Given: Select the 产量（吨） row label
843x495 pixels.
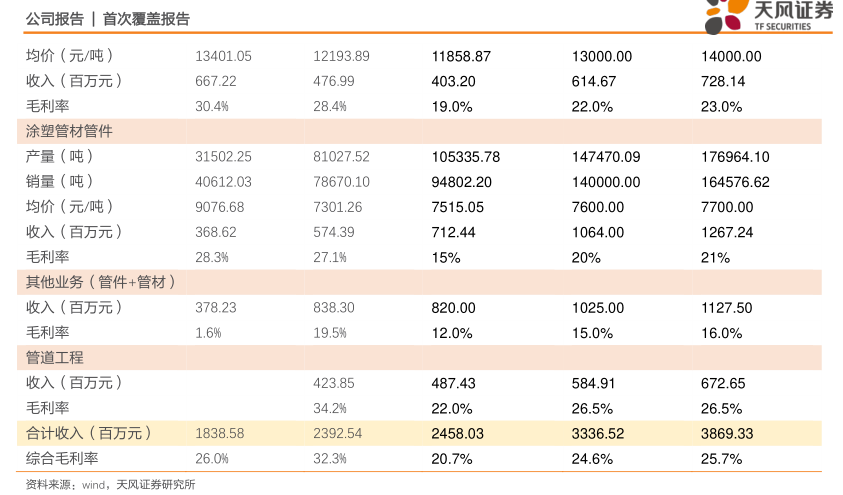Looking at the screenshot, I should coord(59,157).
